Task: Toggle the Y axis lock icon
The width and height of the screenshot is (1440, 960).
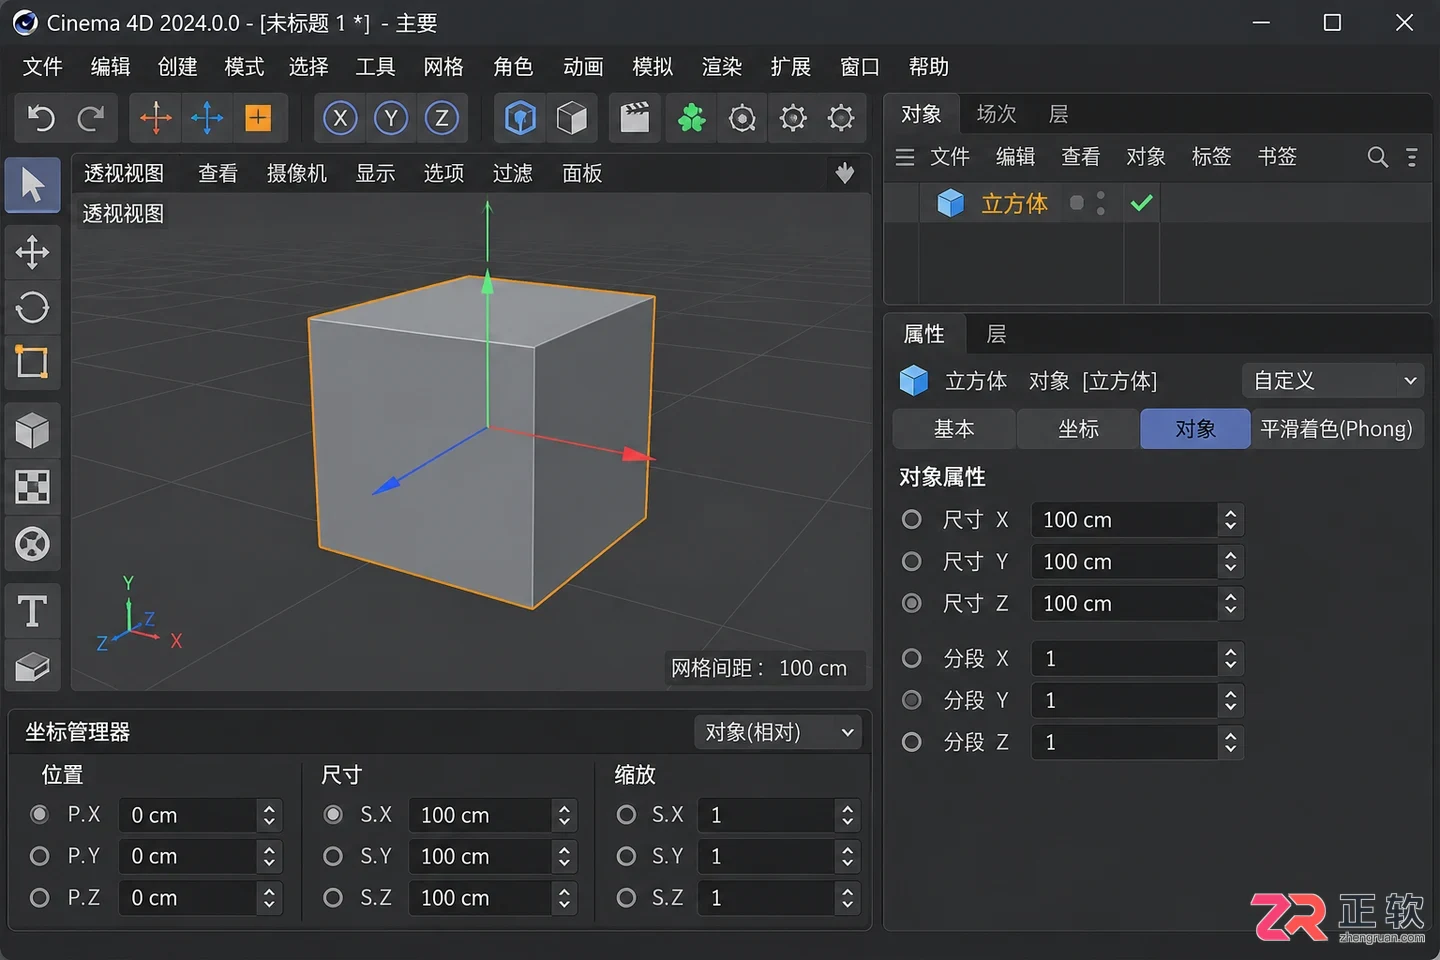Action: tap(391, 119)
